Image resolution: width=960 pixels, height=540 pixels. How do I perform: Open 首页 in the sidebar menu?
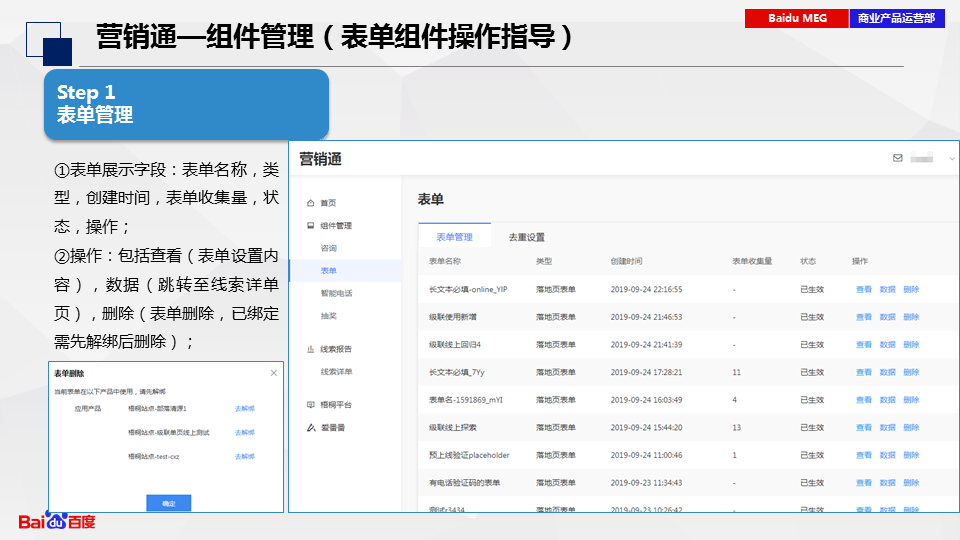pos(328,203)
